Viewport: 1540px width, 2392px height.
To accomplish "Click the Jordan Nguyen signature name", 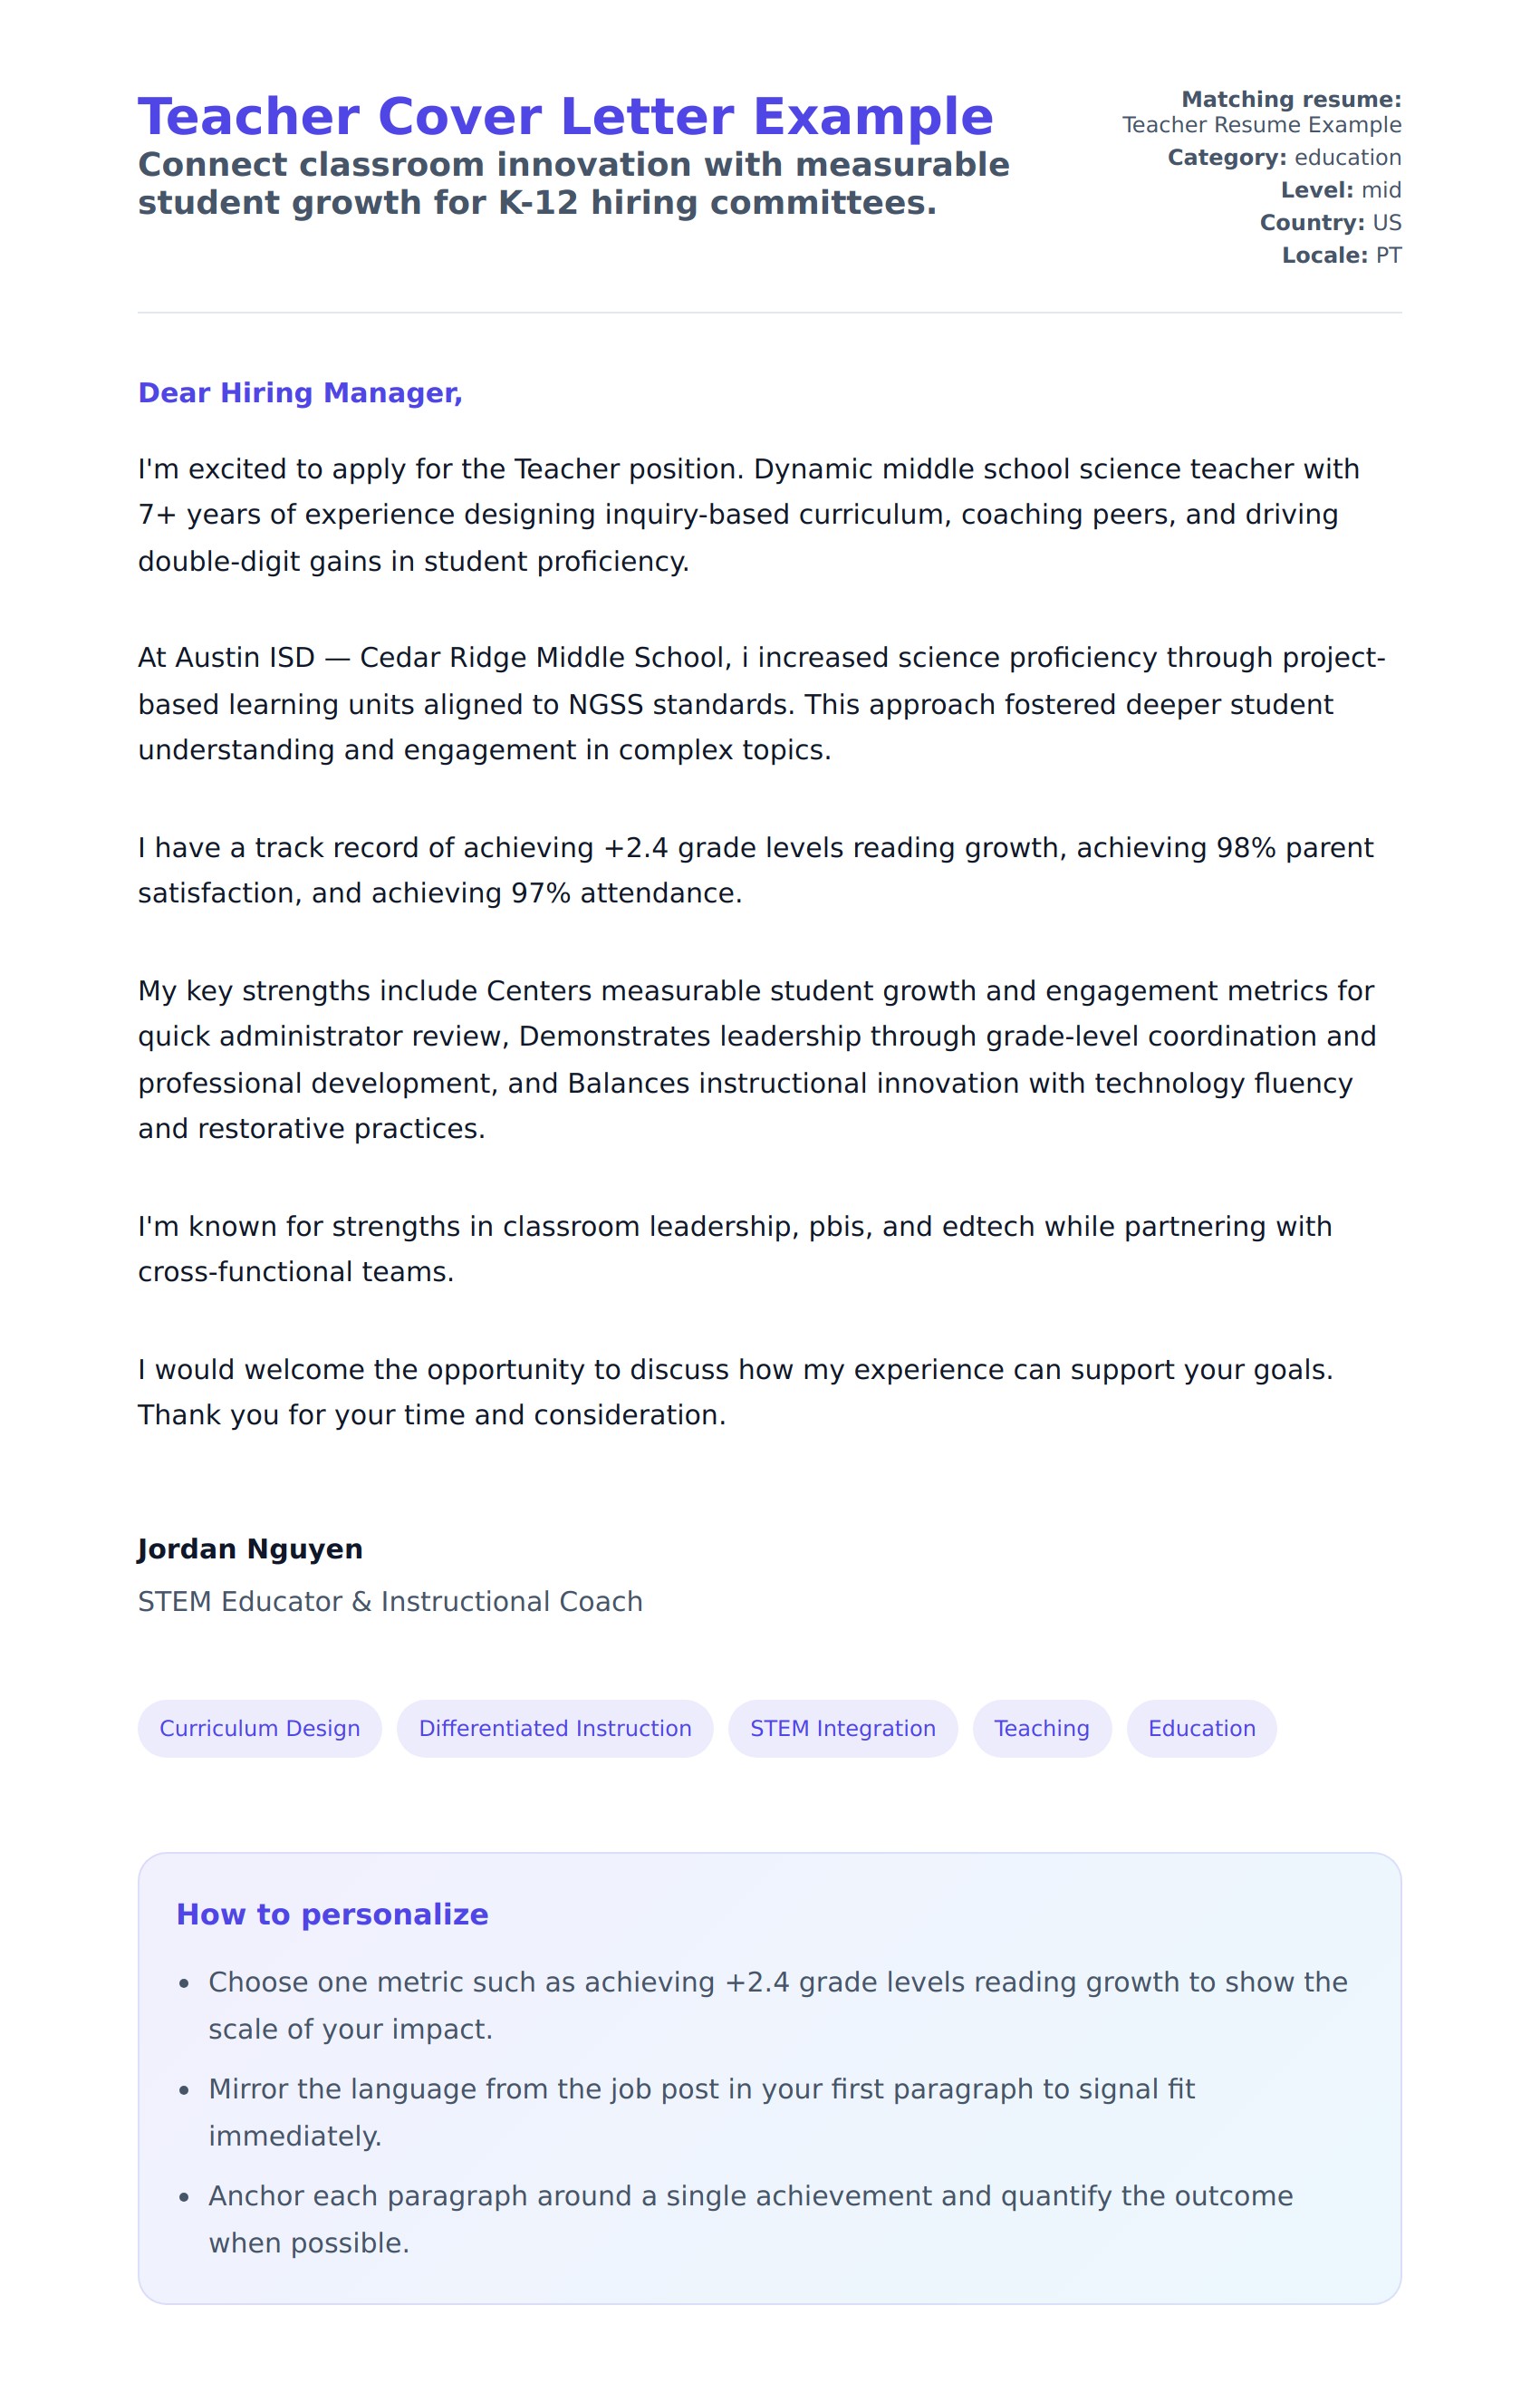I will click(x=250, y=1549).
